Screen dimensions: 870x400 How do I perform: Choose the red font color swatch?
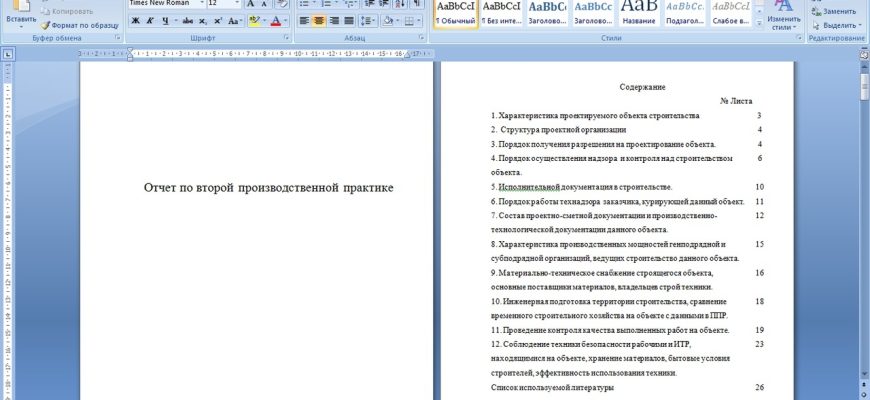pos(276,20)
